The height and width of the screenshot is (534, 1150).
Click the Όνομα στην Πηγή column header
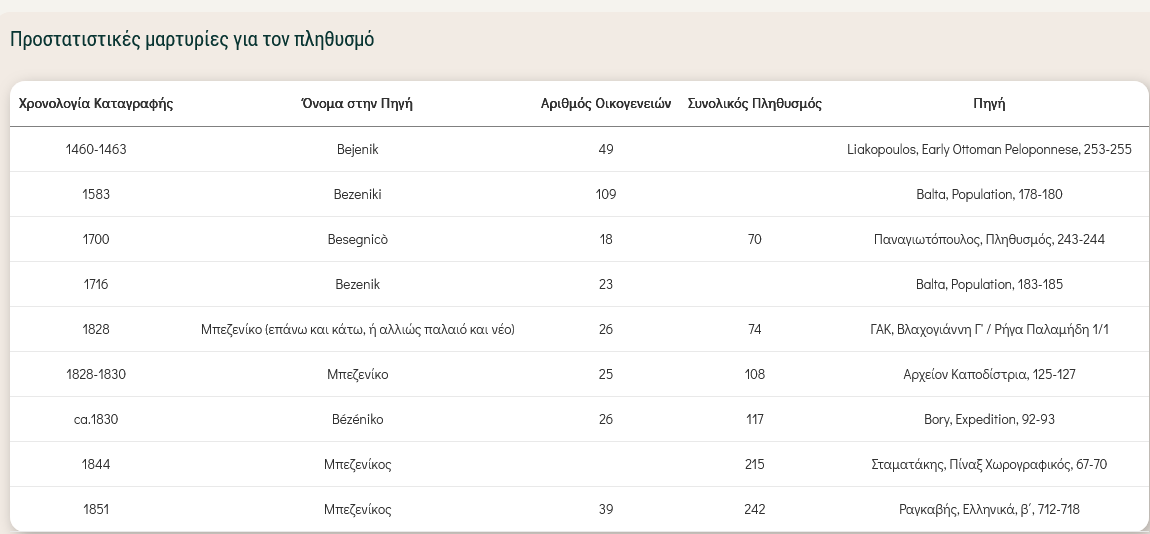(x=357, y=104)
